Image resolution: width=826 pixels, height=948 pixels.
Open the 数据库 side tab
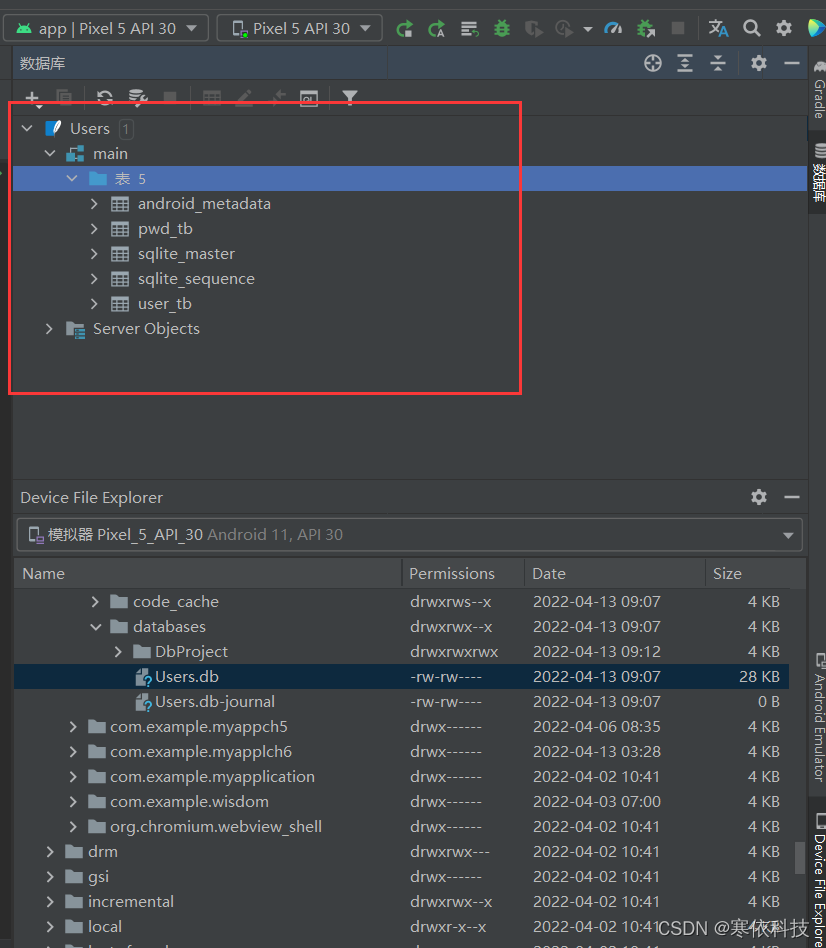819,174
